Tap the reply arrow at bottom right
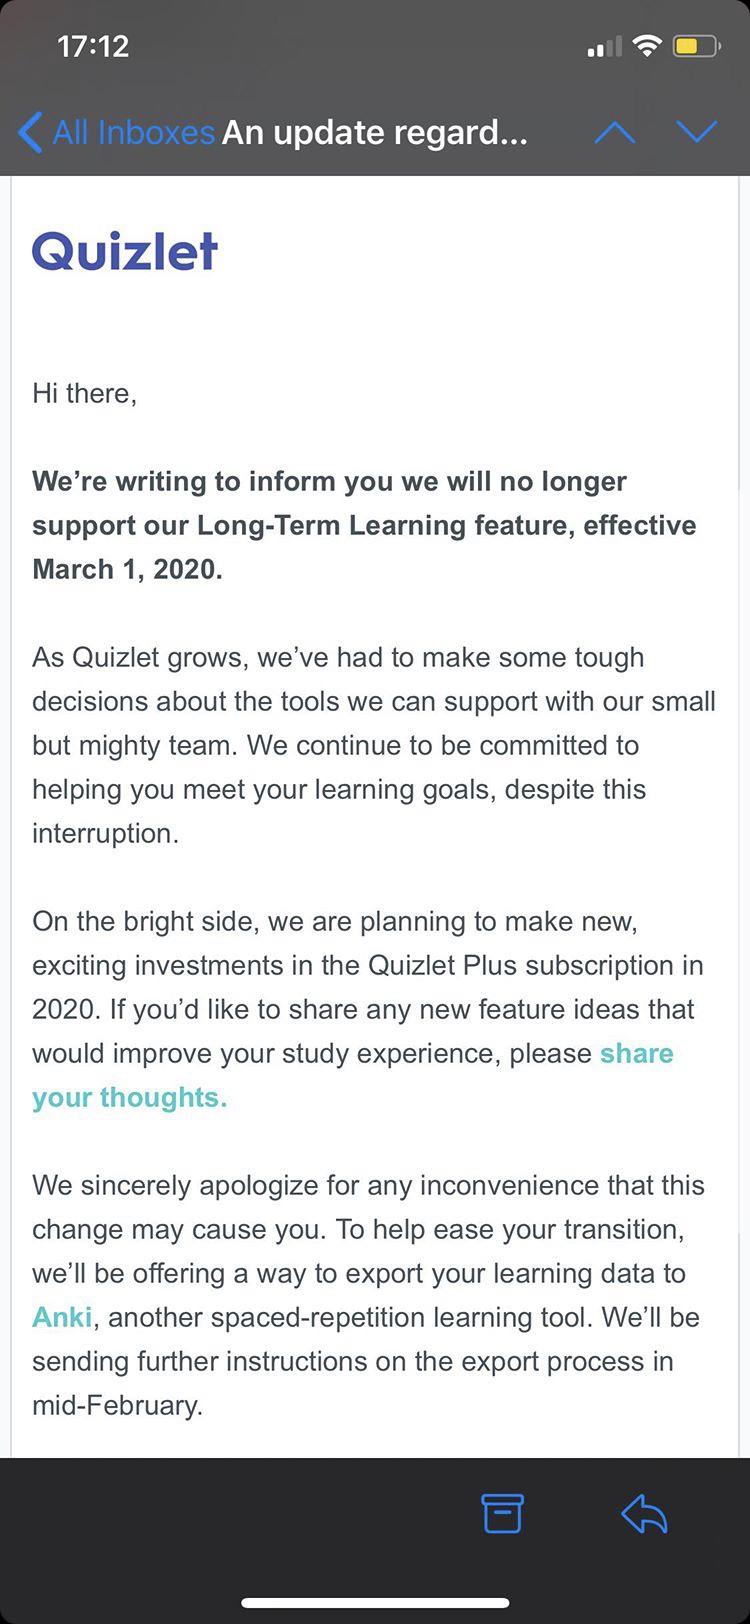Viewport: 750px width, 1624px height. 643,1513
